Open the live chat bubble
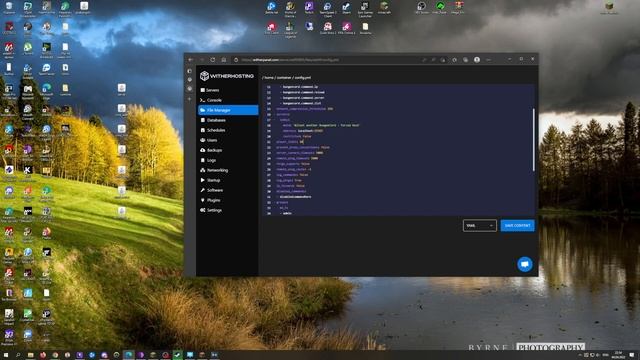 (524, 264)
